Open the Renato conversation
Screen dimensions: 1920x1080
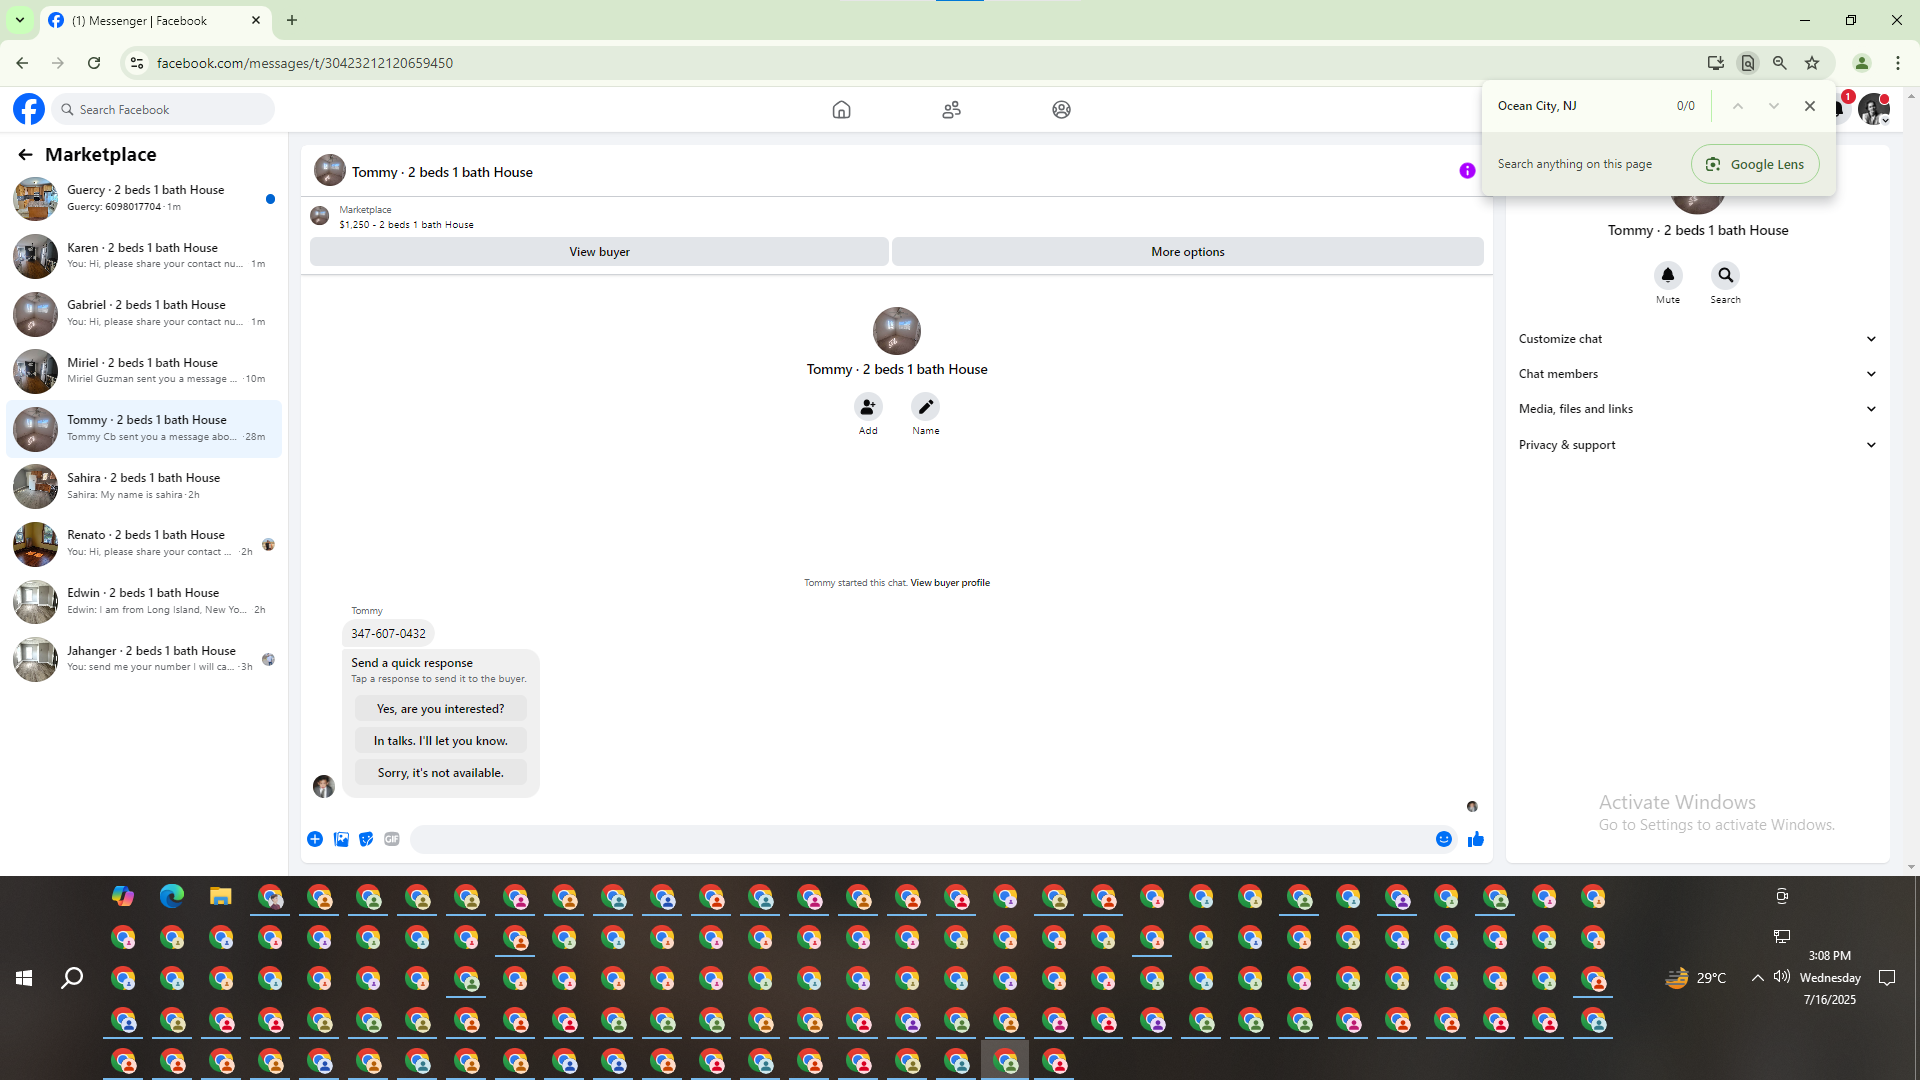[144, 544]
